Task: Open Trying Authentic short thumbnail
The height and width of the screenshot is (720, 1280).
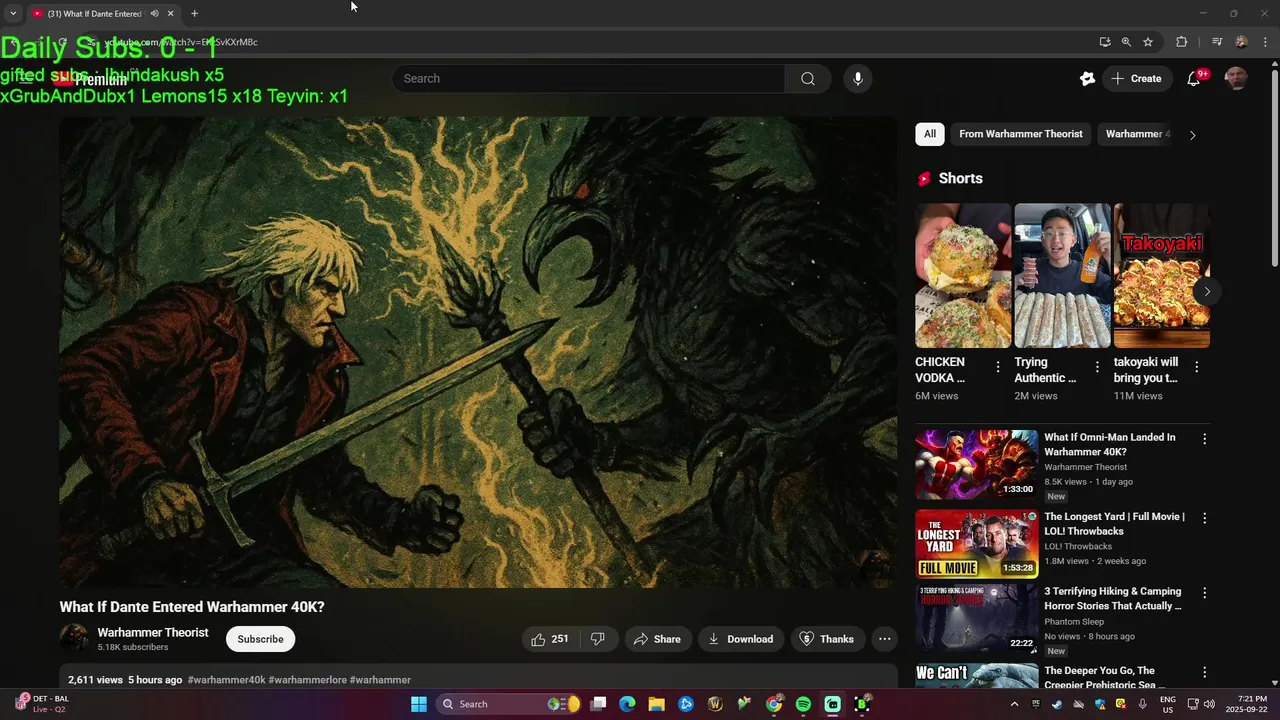Action: [1062, 276]
